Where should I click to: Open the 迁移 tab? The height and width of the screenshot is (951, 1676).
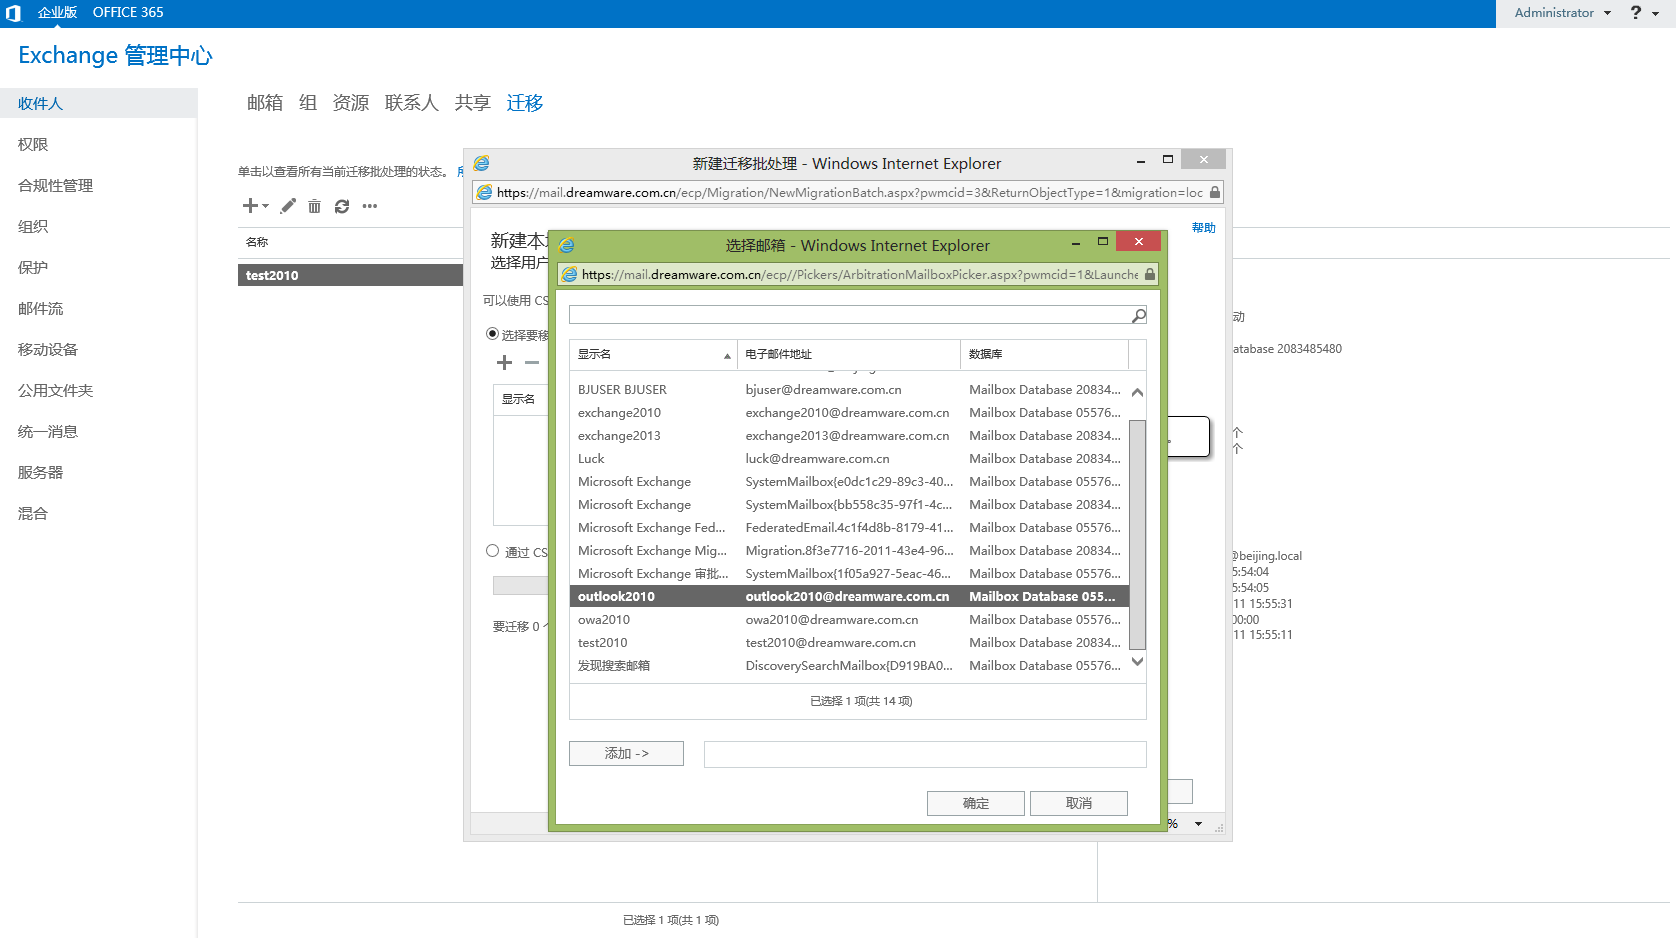tap(525, 103)
